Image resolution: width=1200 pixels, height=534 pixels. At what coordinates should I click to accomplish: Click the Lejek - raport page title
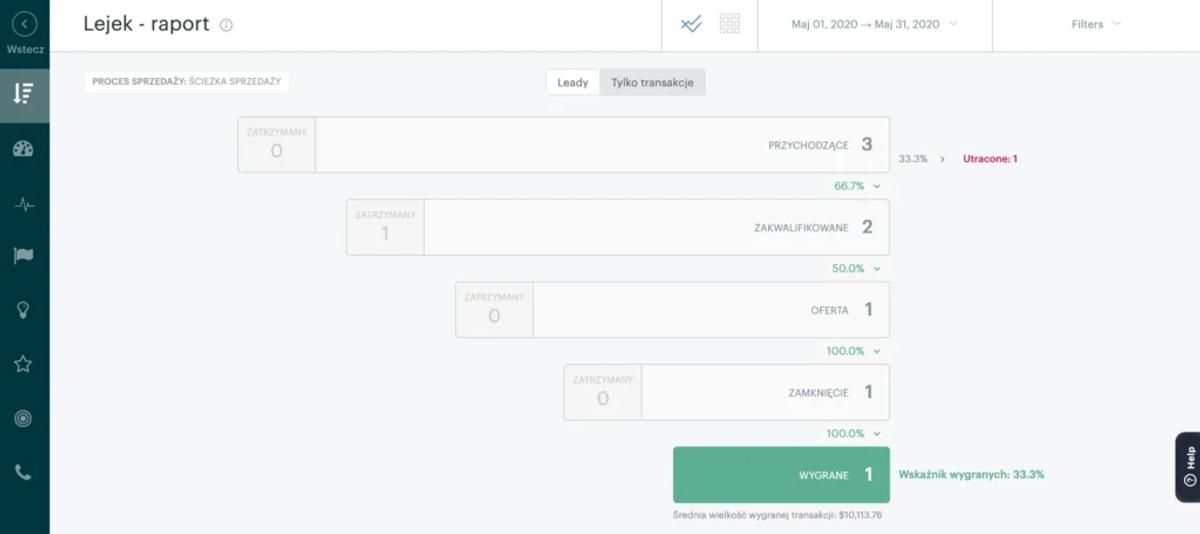point(146,24)
